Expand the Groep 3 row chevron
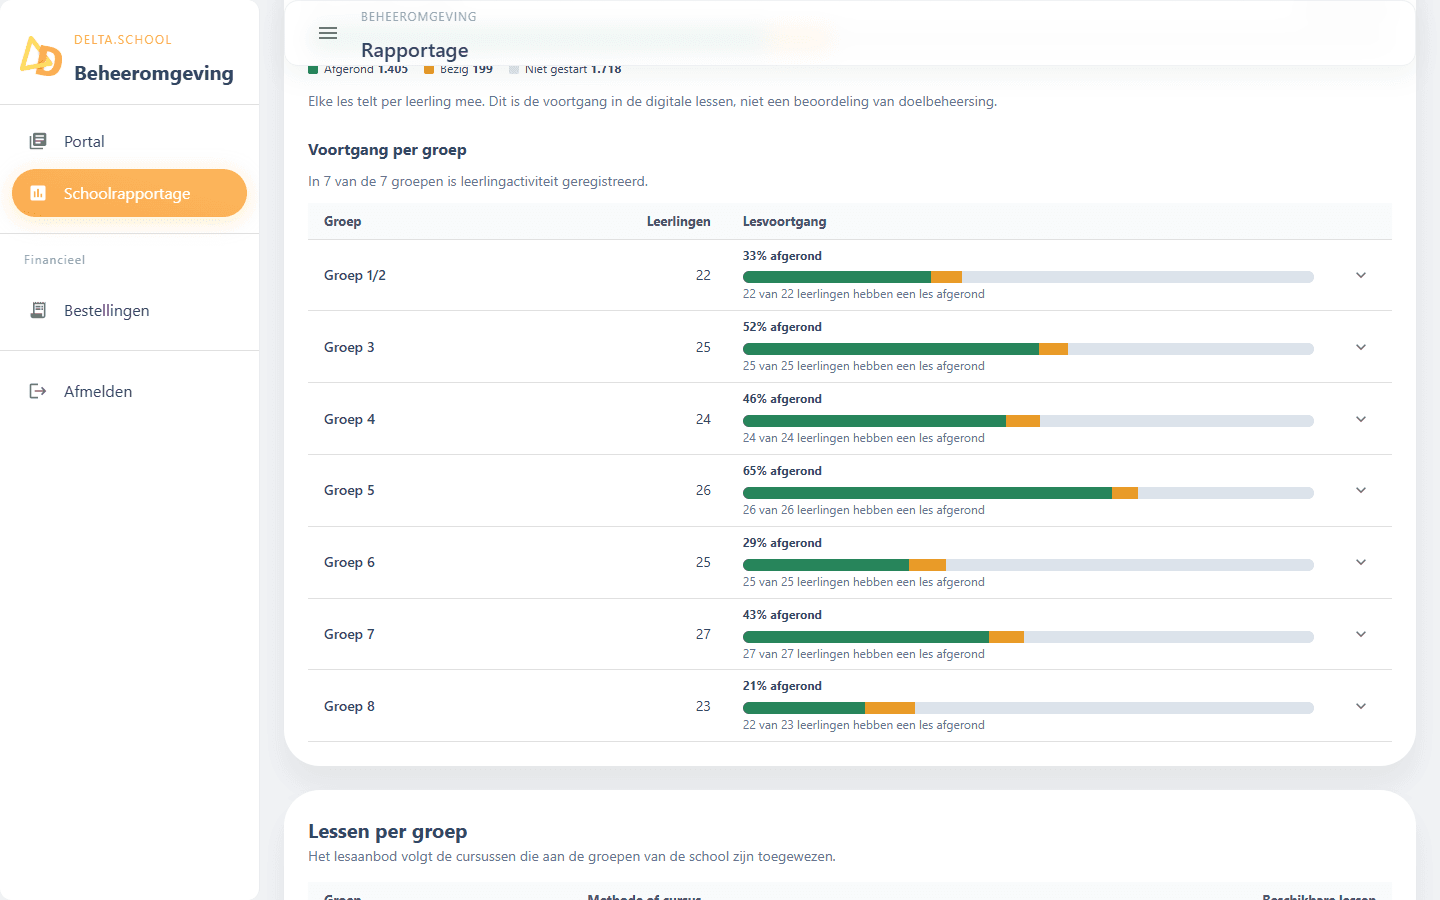Screen dimensions: 1440x900 pos(1361,347)
